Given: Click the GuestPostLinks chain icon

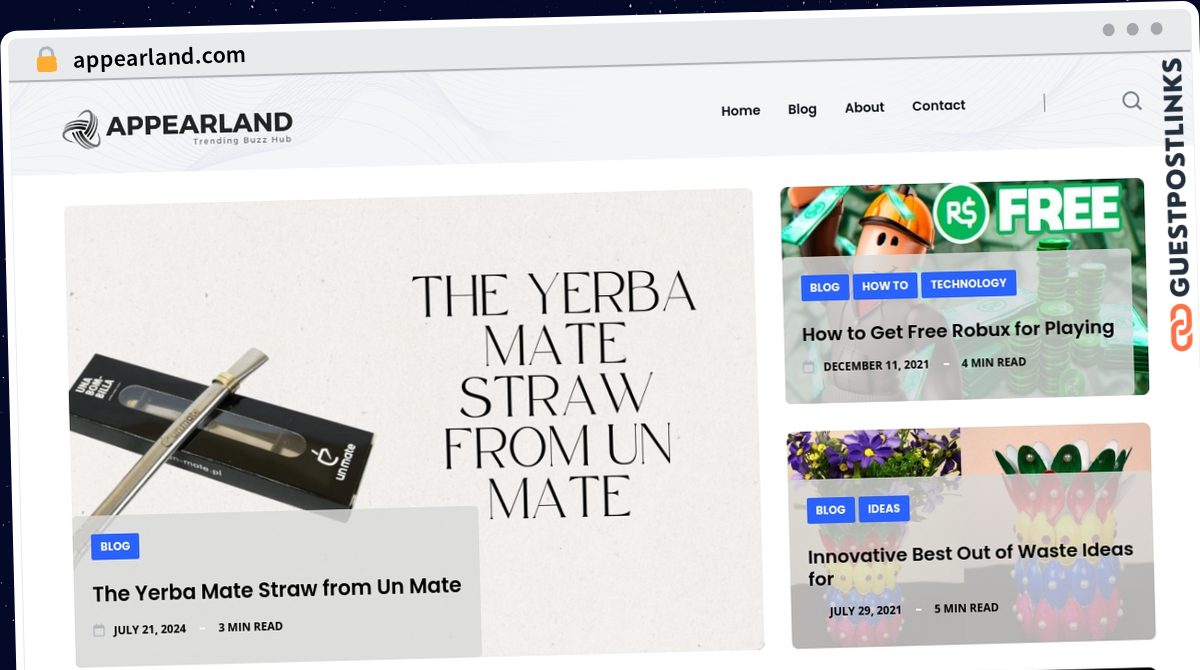Looking at the screenshot, I should (x=1182, y=329).
